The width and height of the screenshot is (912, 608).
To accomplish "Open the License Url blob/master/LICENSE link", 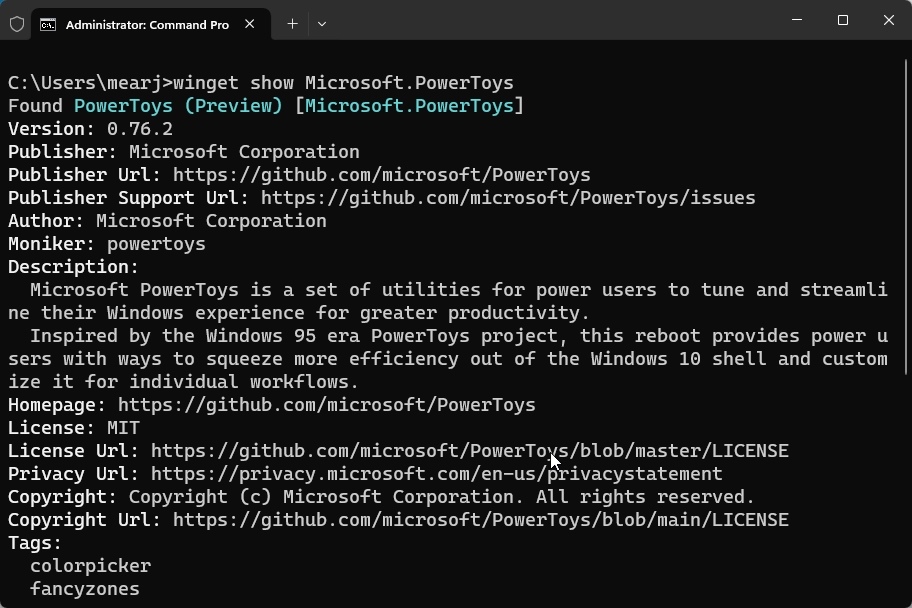I will [469, 450].
